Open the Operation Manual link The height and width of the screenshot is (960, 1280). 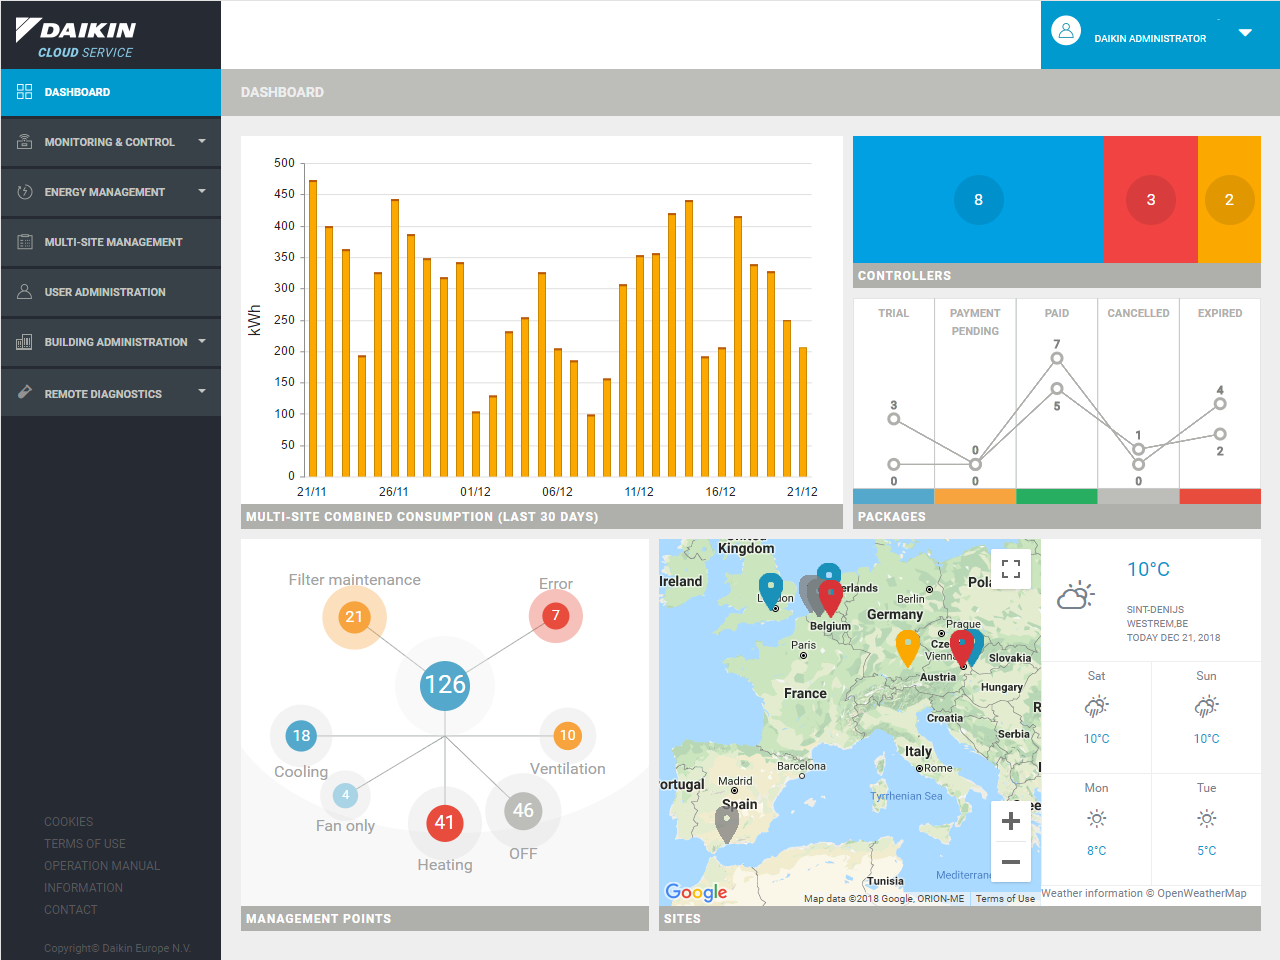tap(102, 866)
